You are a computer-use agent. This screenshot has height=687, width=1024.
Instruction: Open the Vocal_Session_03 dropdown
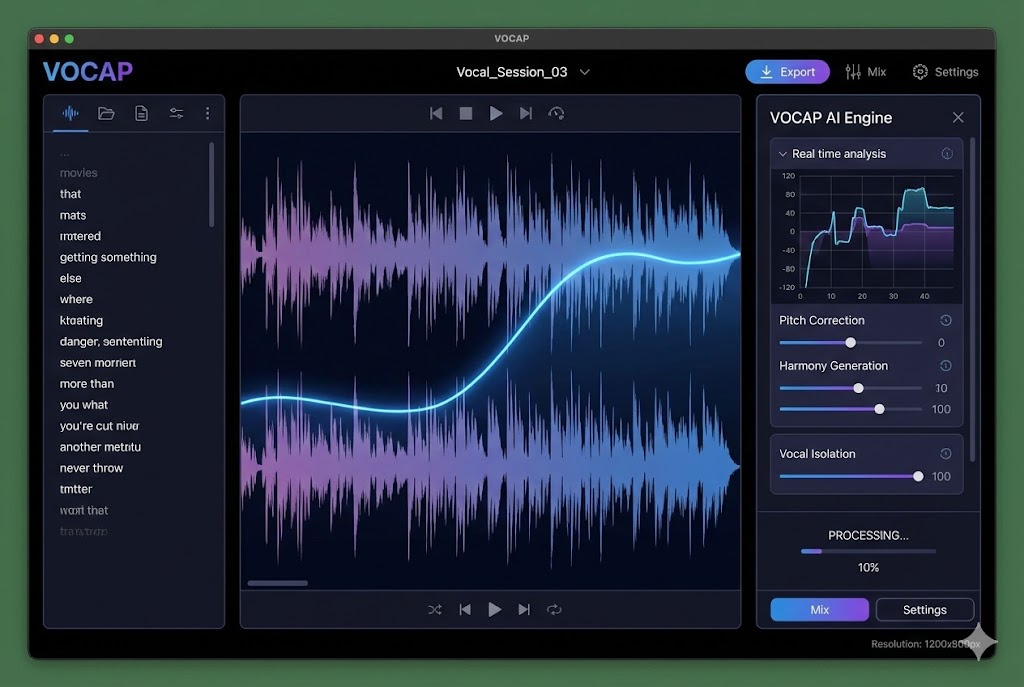pos(584,72)
